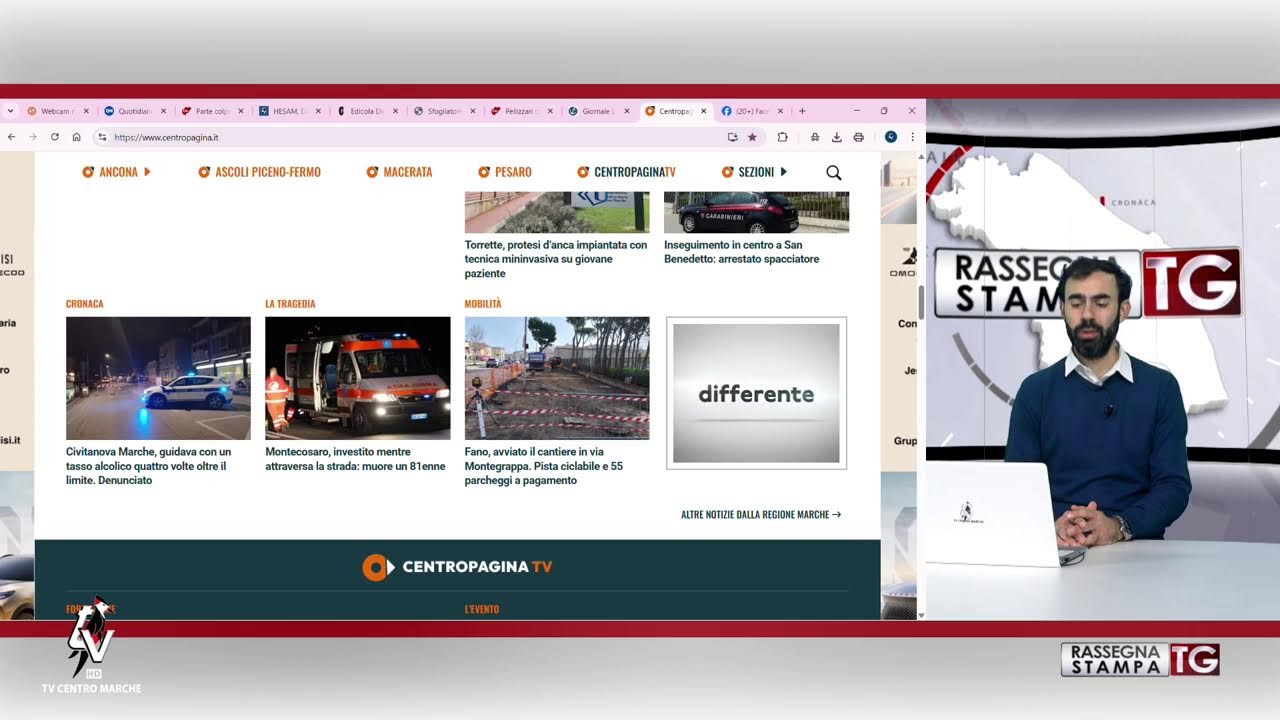The height and width of the screenshot is (720, 1280).
Task: Click the Centropagina TV footer logo
Action: [x=457, y=567]
